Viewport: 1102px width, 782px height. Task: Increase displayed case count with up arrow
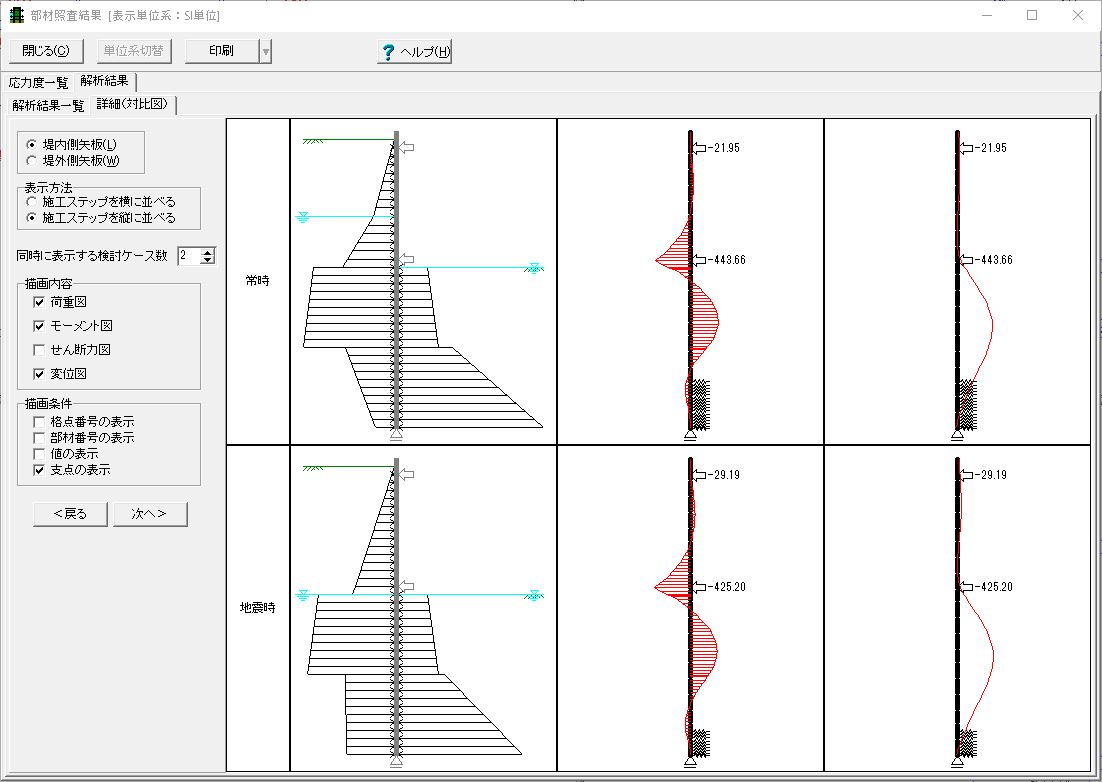[208, 252]
